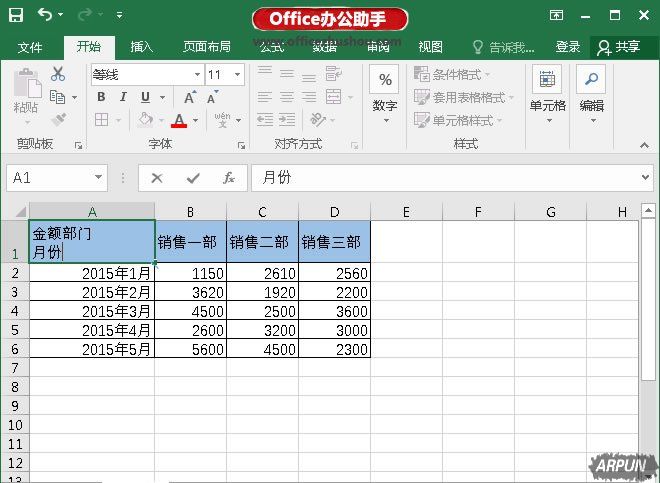This screenshot has height=483, width=660.
Task: Open font color dropdown arrow
Action: coord(196,121)
